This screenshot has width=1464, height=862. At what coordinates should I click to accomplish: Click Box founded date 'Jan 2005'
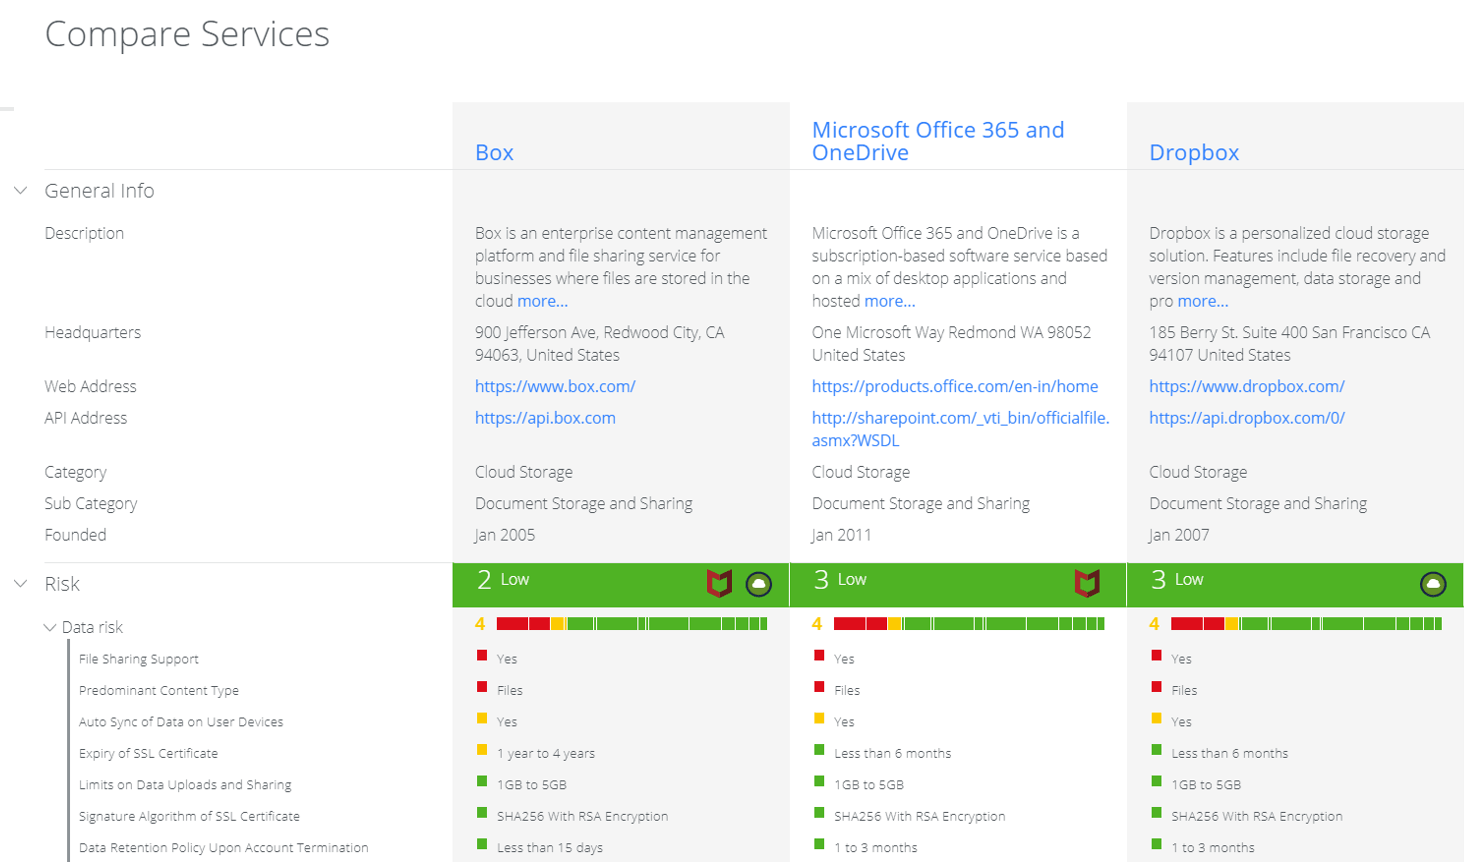pos(505,535)
